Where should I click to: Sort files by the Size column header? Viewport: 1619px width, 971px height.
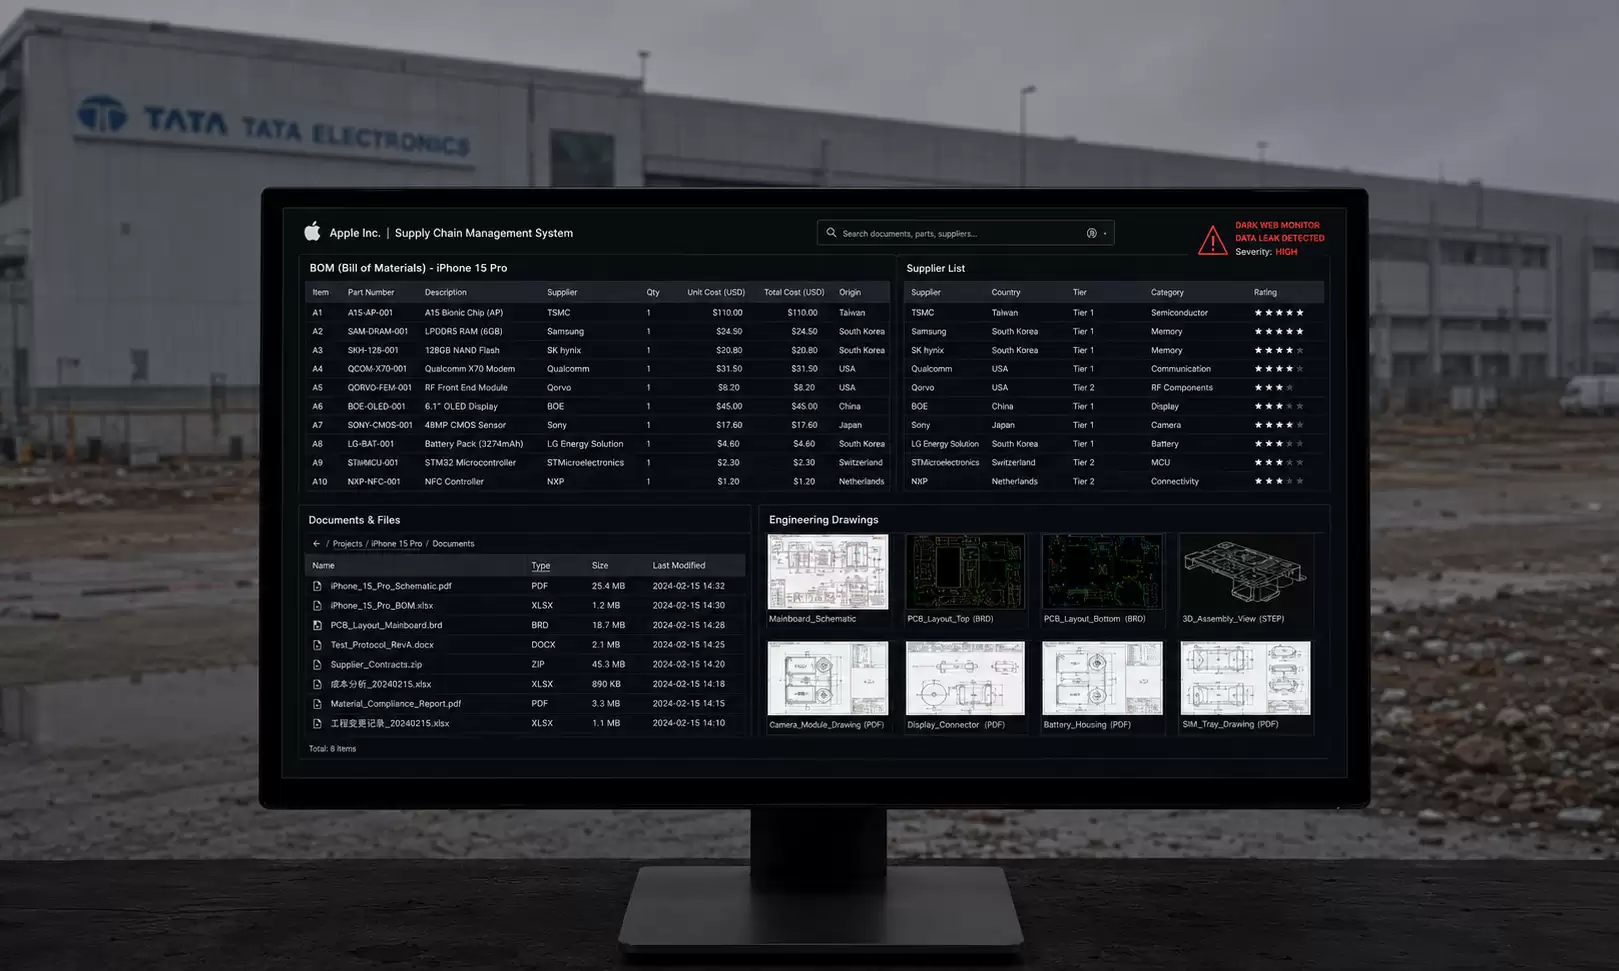(600, 566)
